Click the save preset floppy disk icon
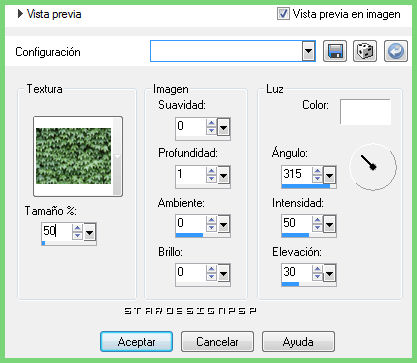Screen dimensions: 417x363 click(x=335, y=51)
